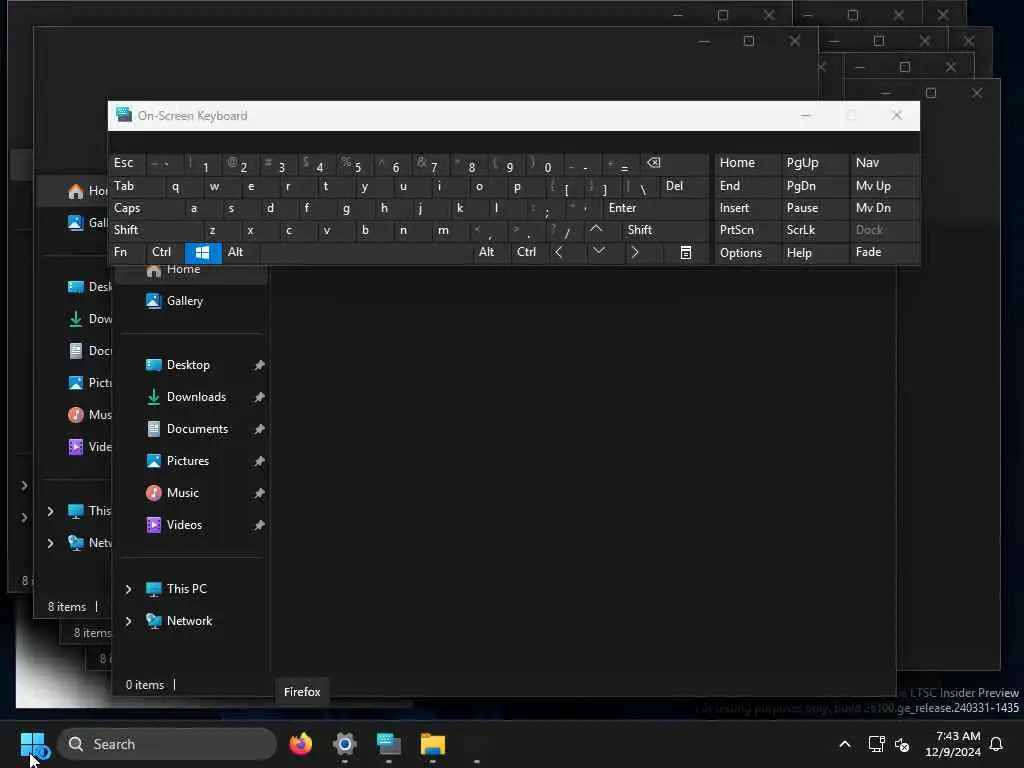The width and height of the screenshot is (1024, 768).
Task: Click the Backspace key icon on keyboard
Action: click(654, 163)
